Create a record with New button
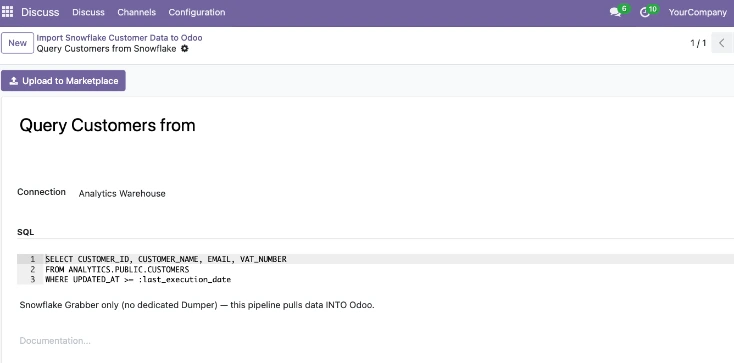This screenshot has height=363, width=734. point(17,43)
